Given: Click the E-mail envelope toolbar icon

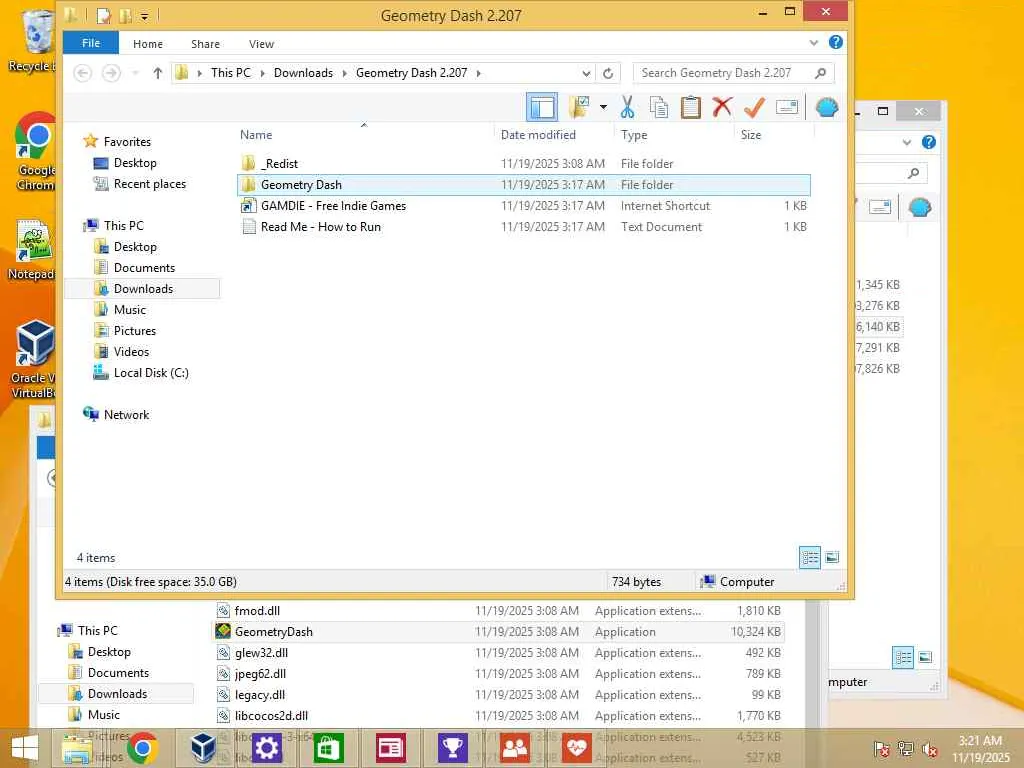Looking at the screenshot, I should click(786, 107).
